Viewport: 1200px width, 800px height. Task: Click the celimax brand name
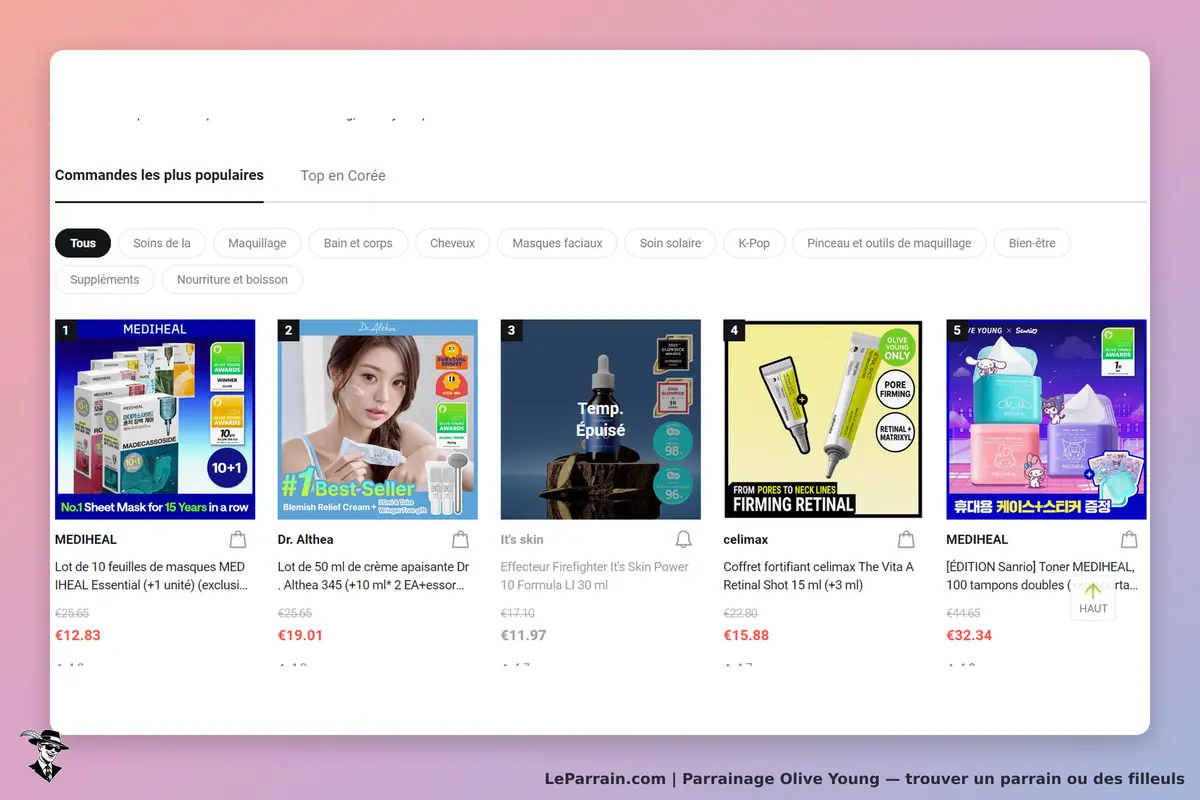pos(746,540)
